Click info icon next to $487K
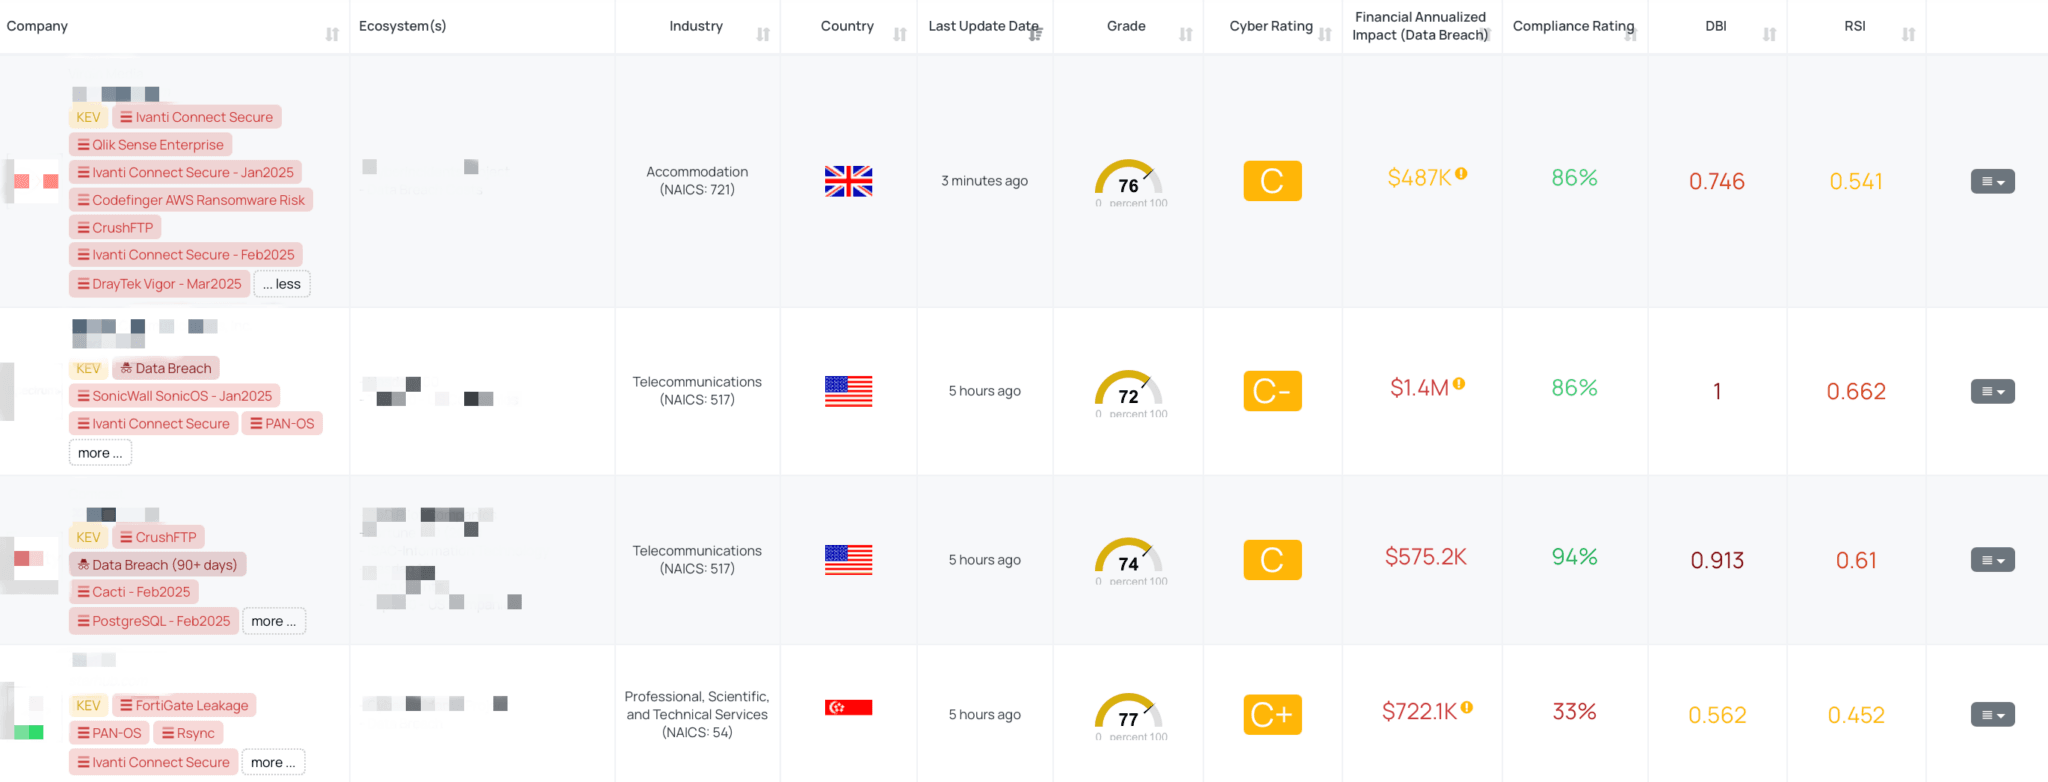The image size is (2048, 782). pyautogui.click(x=1462, y=174)
